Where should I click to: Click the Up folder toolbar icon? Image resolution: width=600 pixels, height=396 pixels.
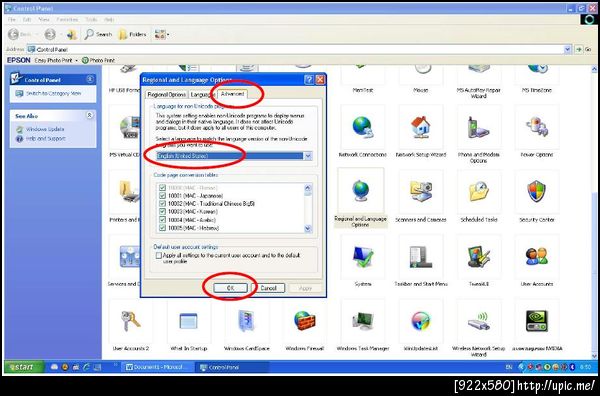pos(72,34)
